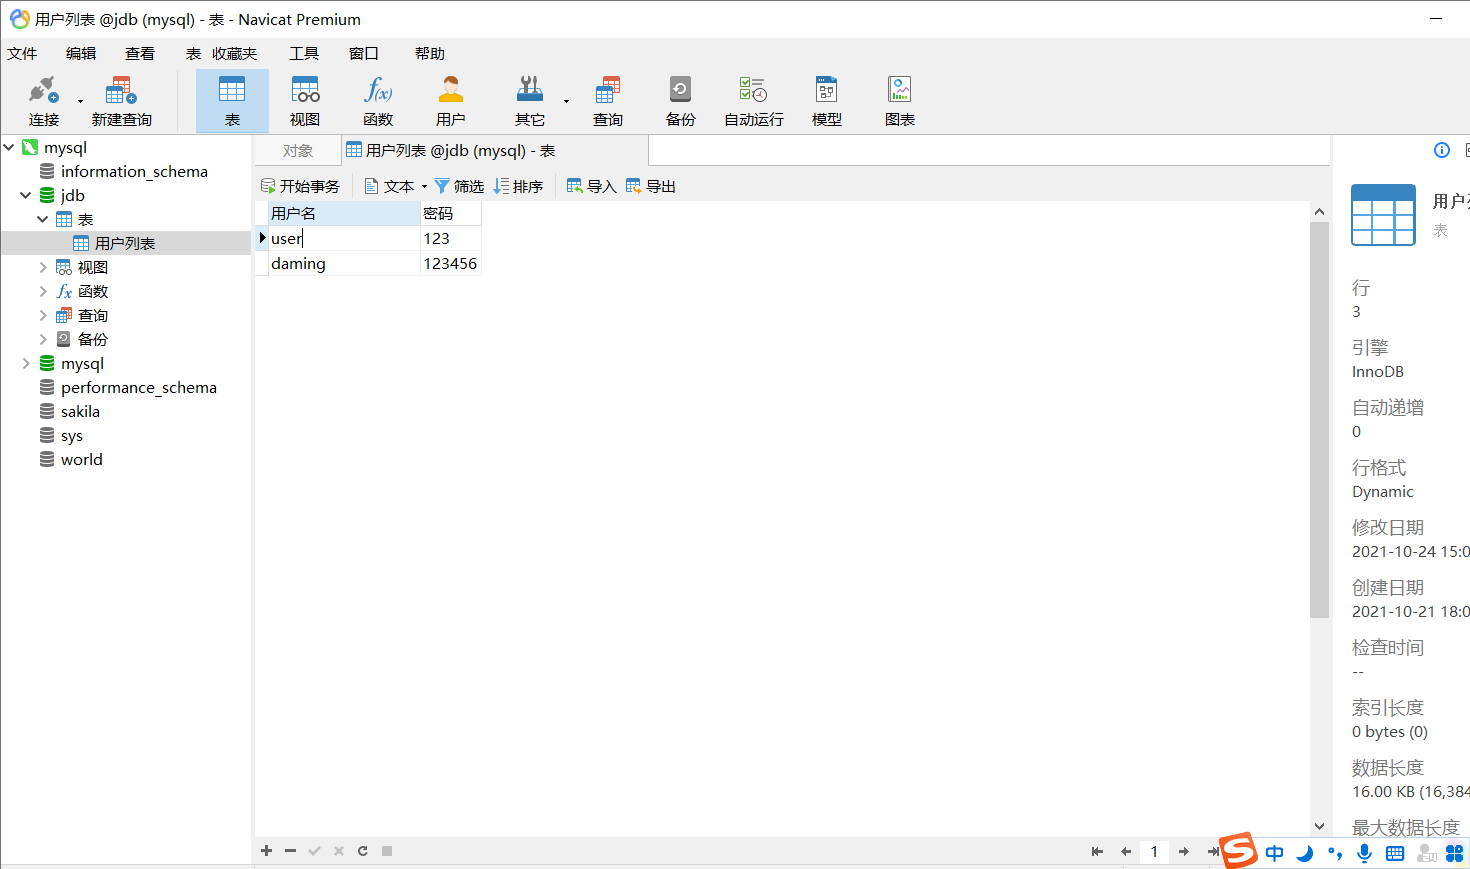
Task: Open the Chart (图表) toolbar icon
Action: 900,101
